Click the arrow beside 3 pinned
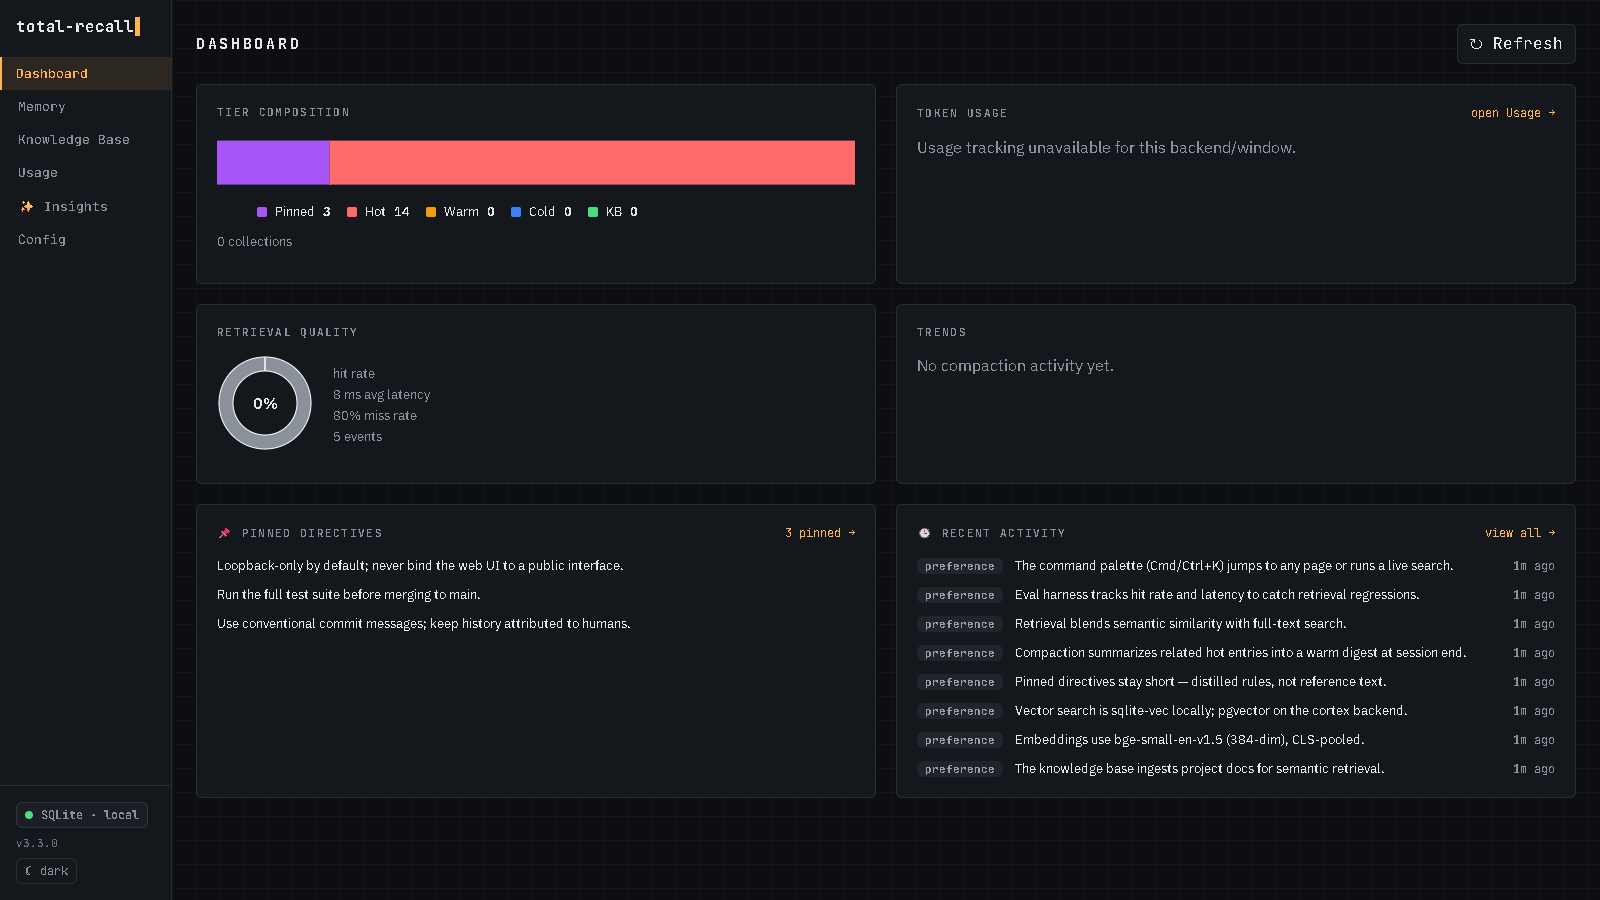Image resolution: width=1600 pixels, height=900 pixels. [x=851, y=533]
